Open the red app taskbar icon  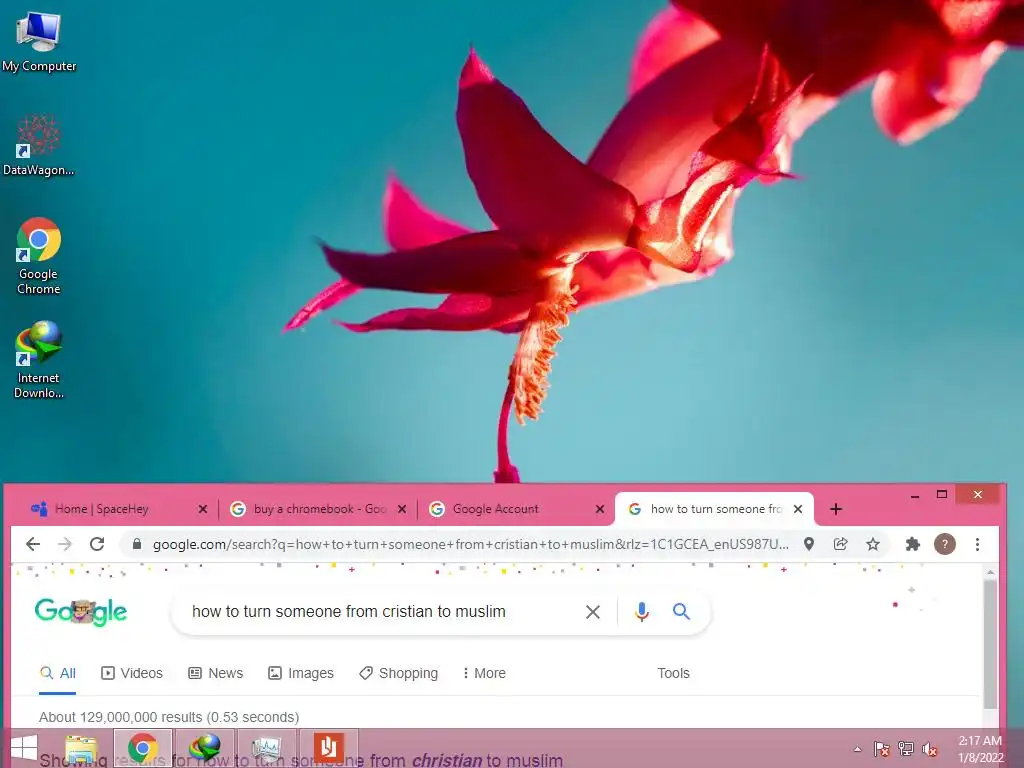tap(328, 748)
